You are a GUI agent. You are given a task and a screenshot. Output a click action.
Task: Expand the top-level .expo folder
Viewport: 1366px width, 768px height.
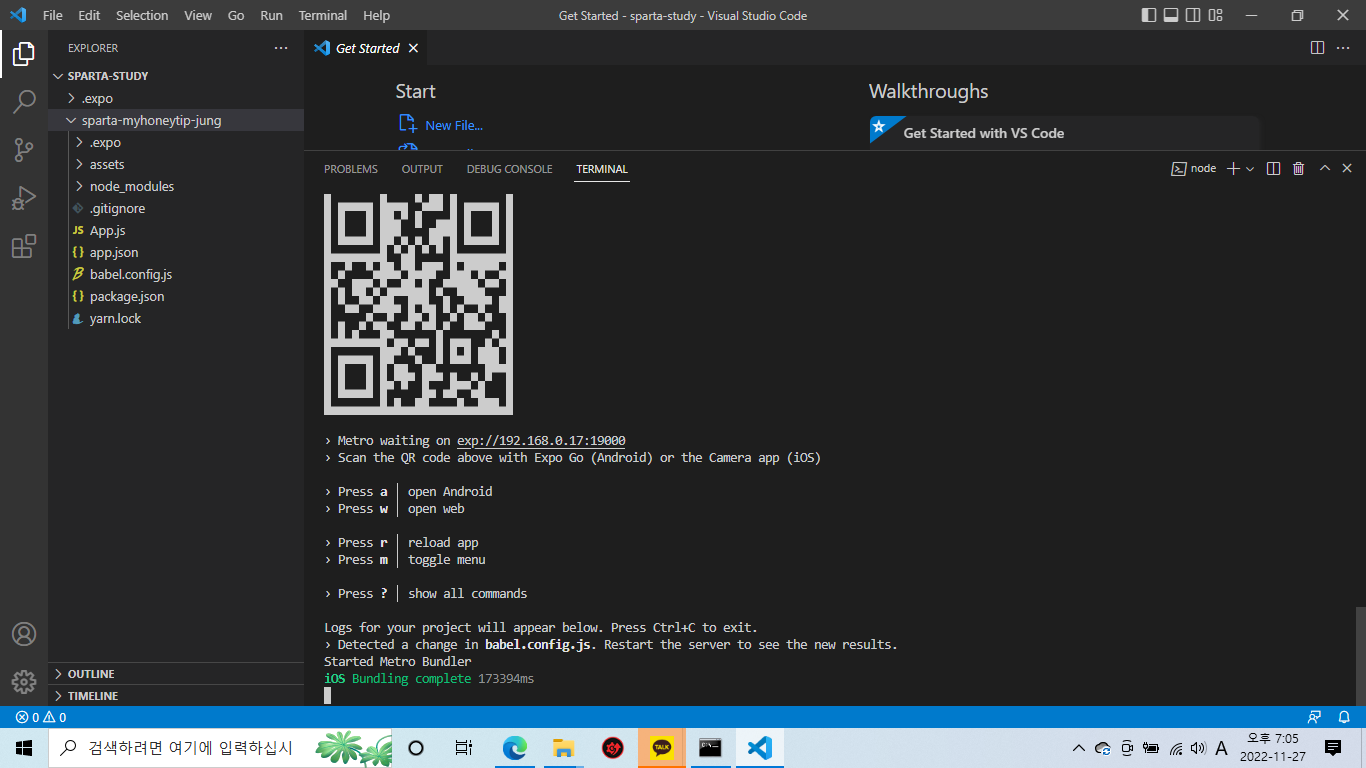tap(176, 98)
